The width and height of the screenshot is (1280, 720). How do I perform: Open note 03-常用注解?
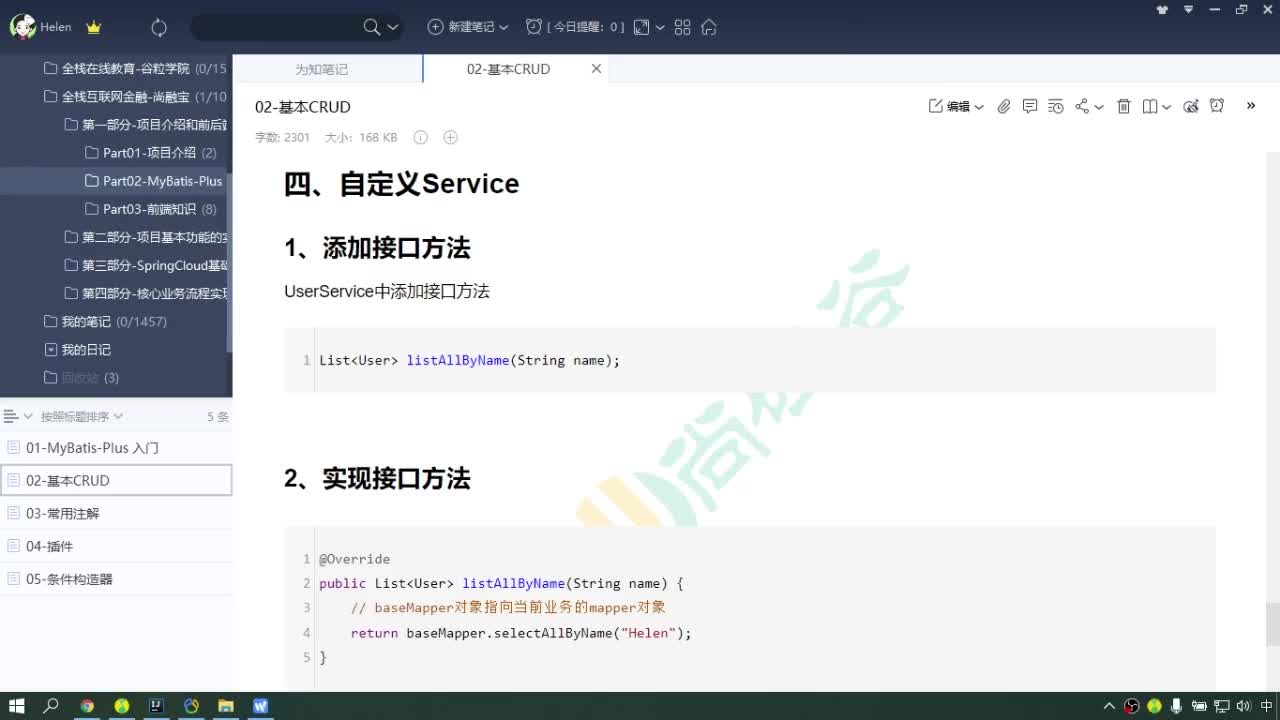pyautogui.click(x=116, y=513)
